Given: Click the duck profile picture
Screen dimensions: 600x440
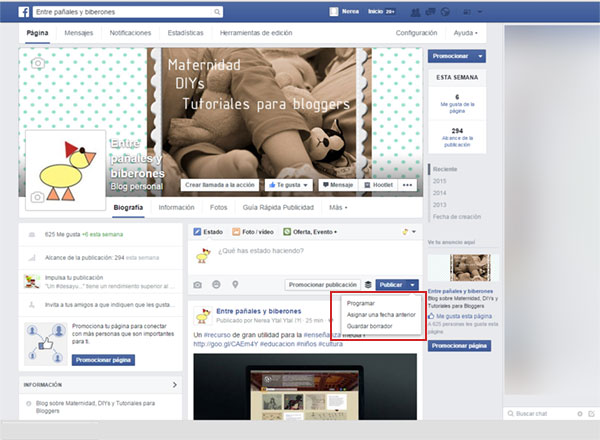Looking at the screenshot, I should tap(65, 170).
